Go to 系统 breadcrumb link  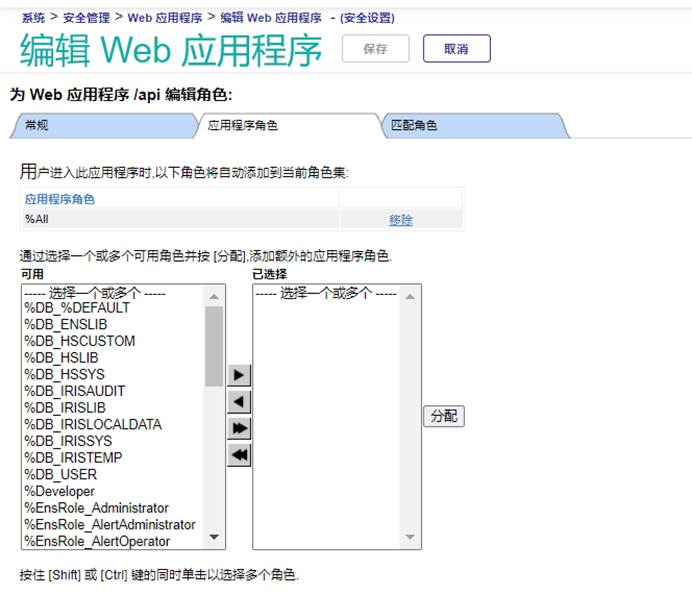coord(34,18)
